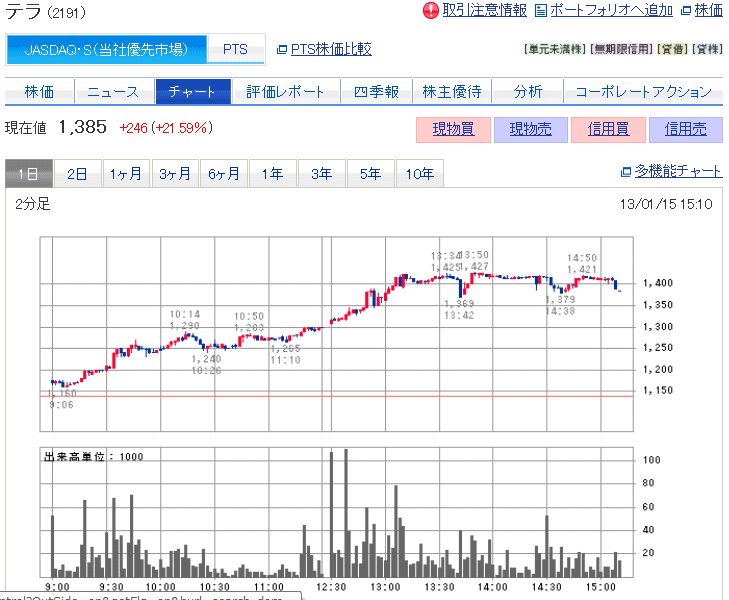Click the popup icon beside 多機能チャート
Image resolution: width=729 pixels, height=600 pixels.
[626, 172]
